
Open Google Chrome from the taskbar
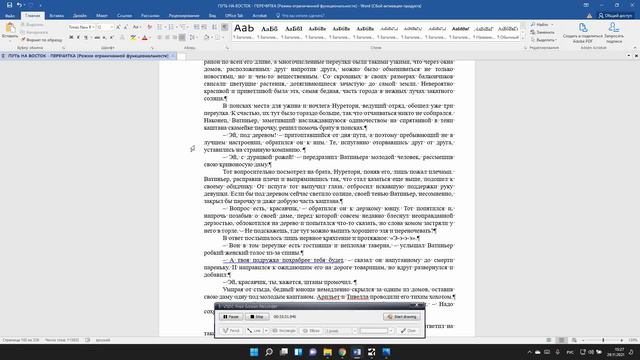click(x=342, y=352)
